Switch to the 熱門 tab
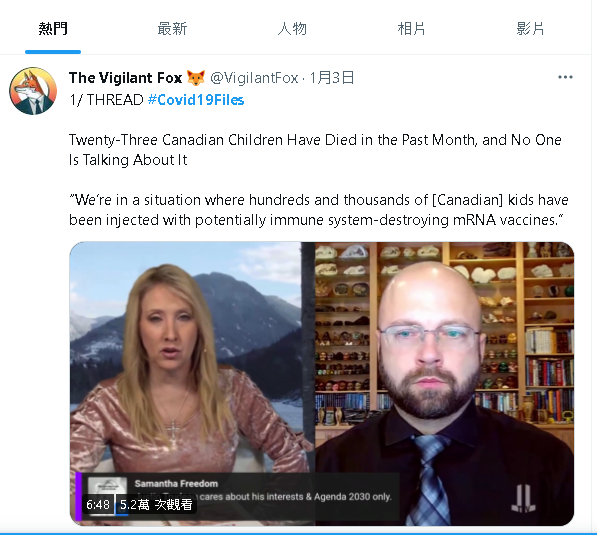Screen dimensions: 611x560 coord(53,28)
